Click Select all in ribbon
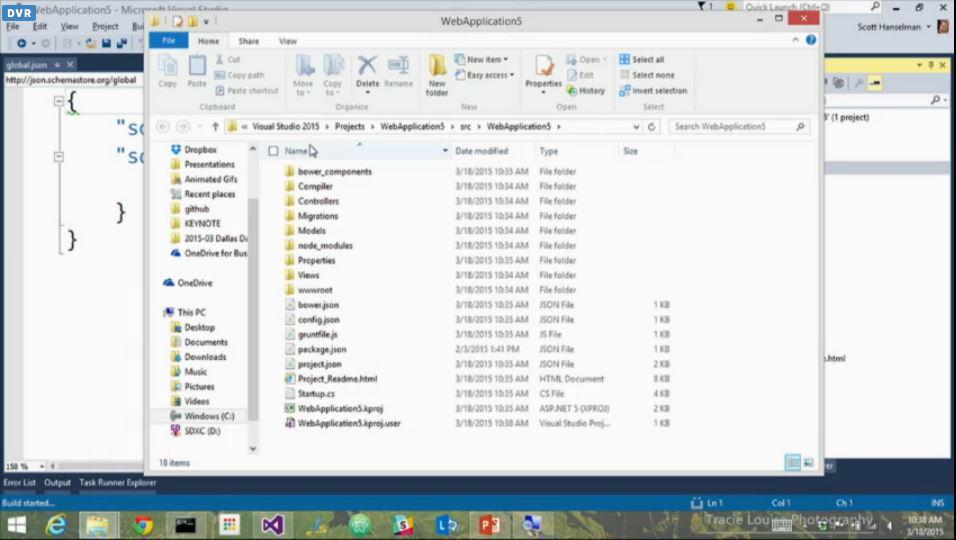This screenshot has width=956, height=540. (642, 60)
